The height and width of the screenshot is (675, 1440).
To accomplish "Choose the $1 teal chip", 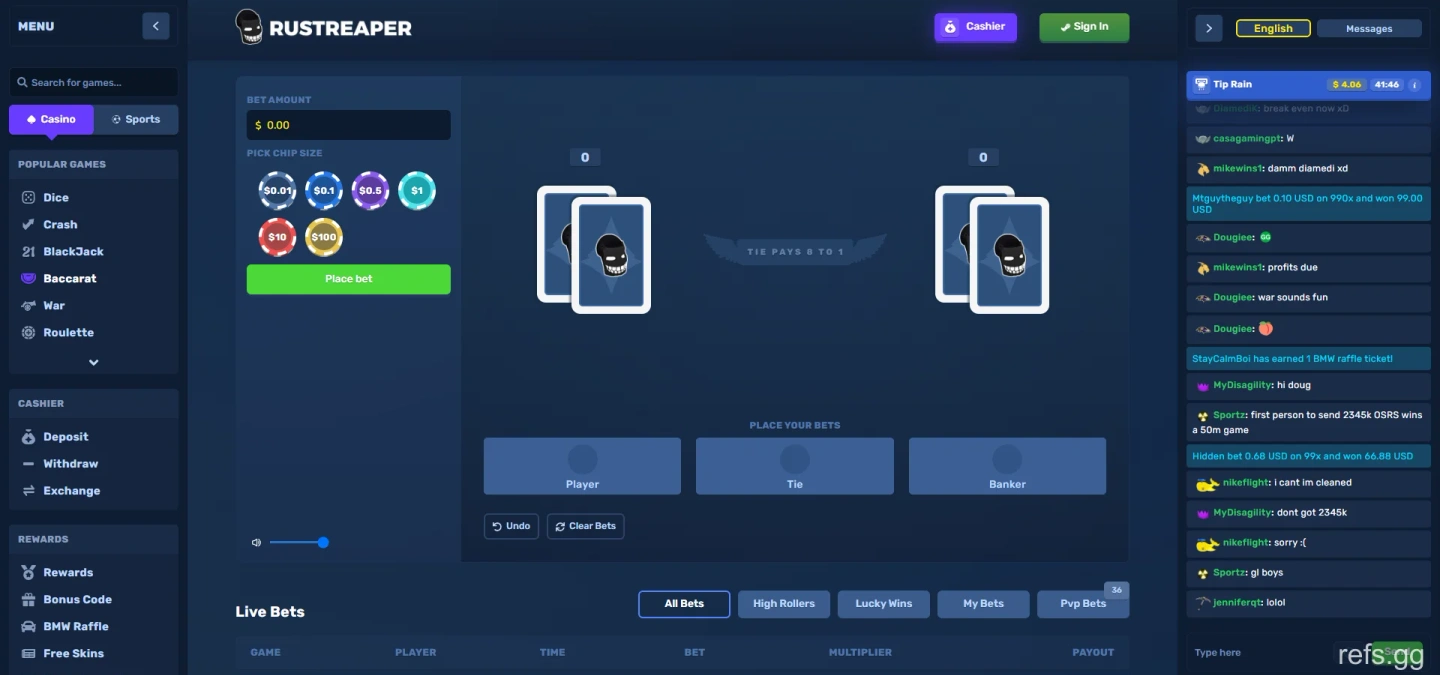I will [417, 190].
